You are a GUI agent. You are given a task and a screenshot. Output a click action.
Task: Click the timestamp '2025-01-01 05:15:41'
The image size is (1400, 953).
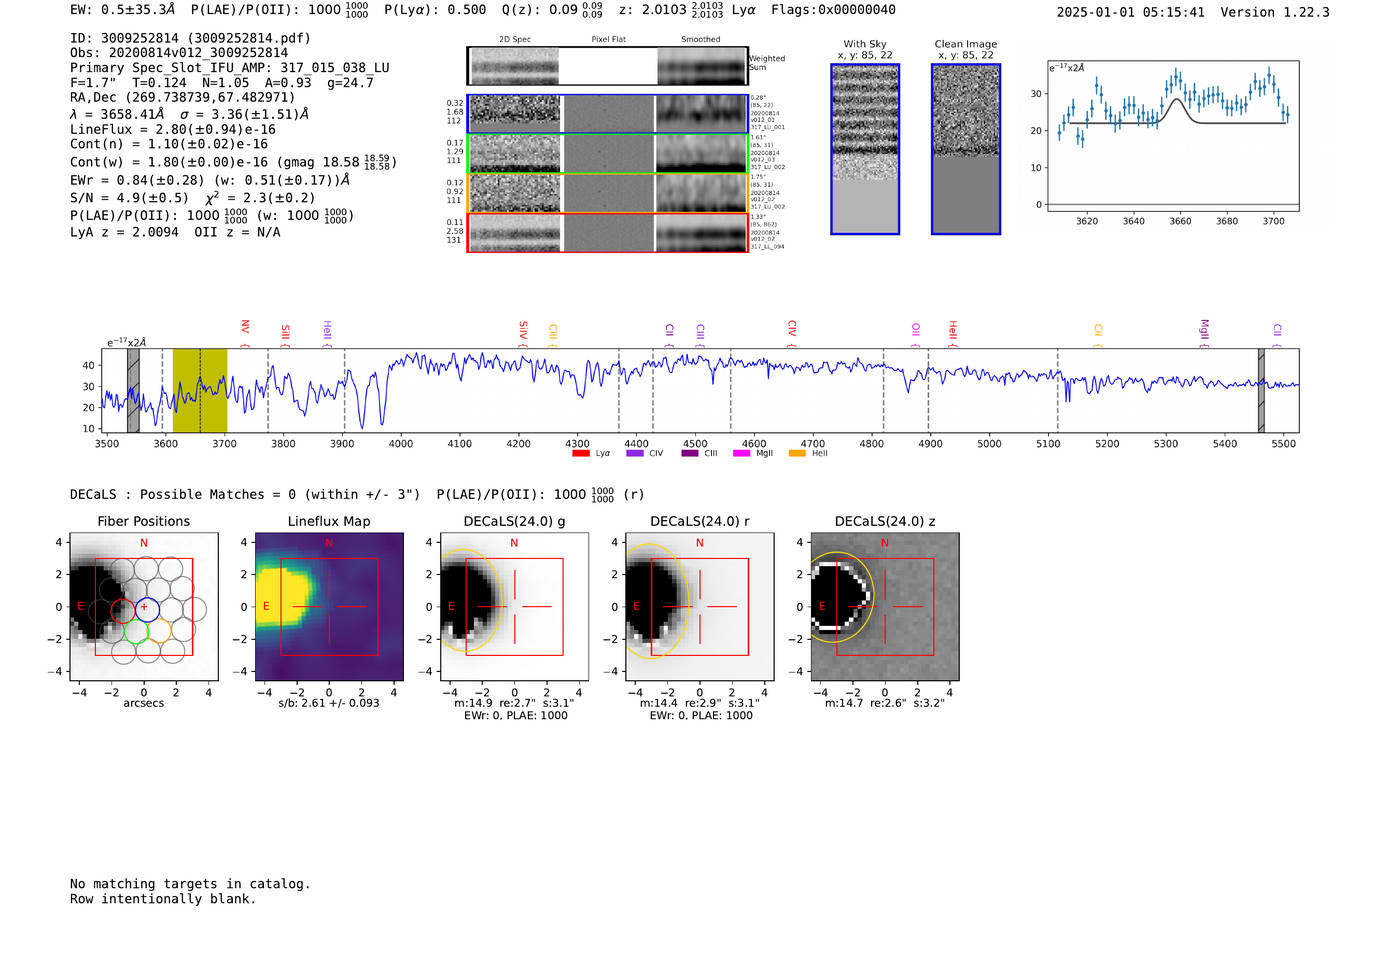click(x=1130, y=13)
